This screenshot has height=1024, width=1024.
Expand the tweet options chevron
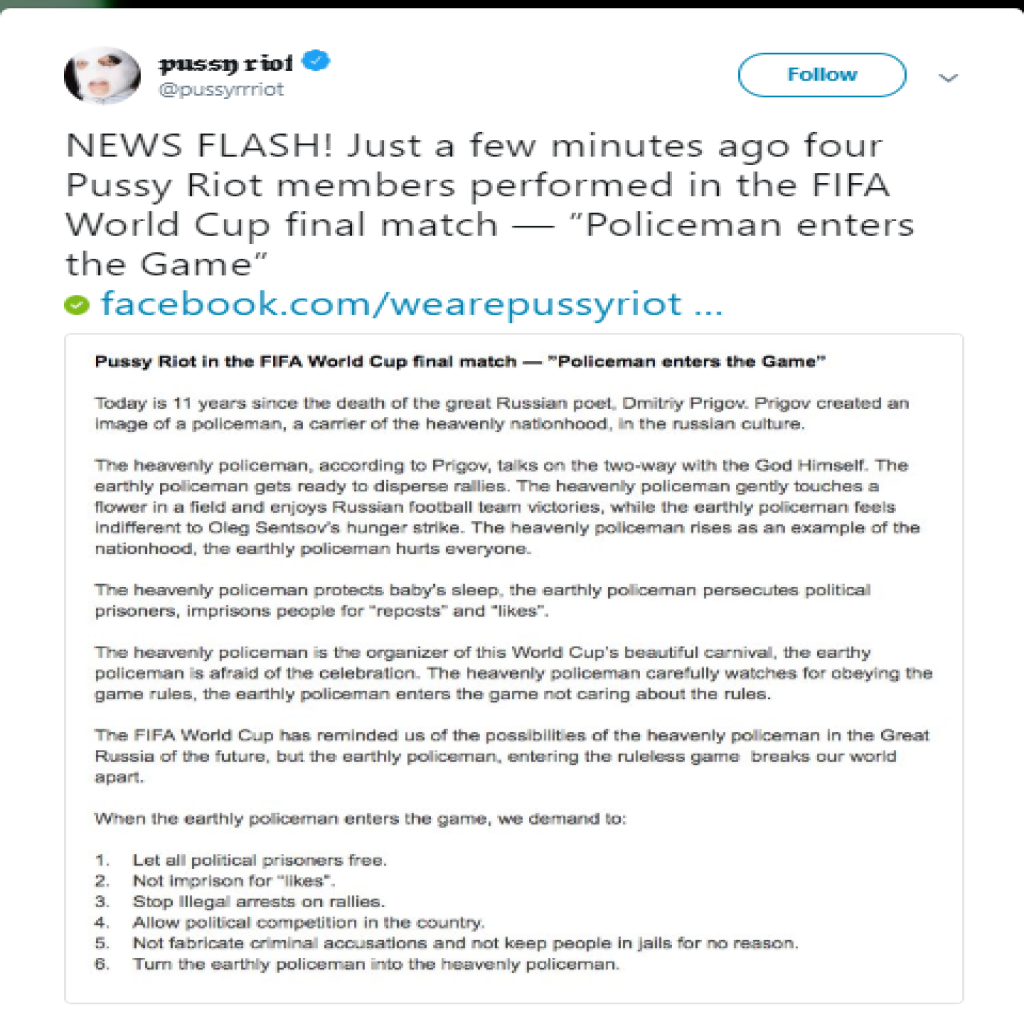[x=949, y=78]
